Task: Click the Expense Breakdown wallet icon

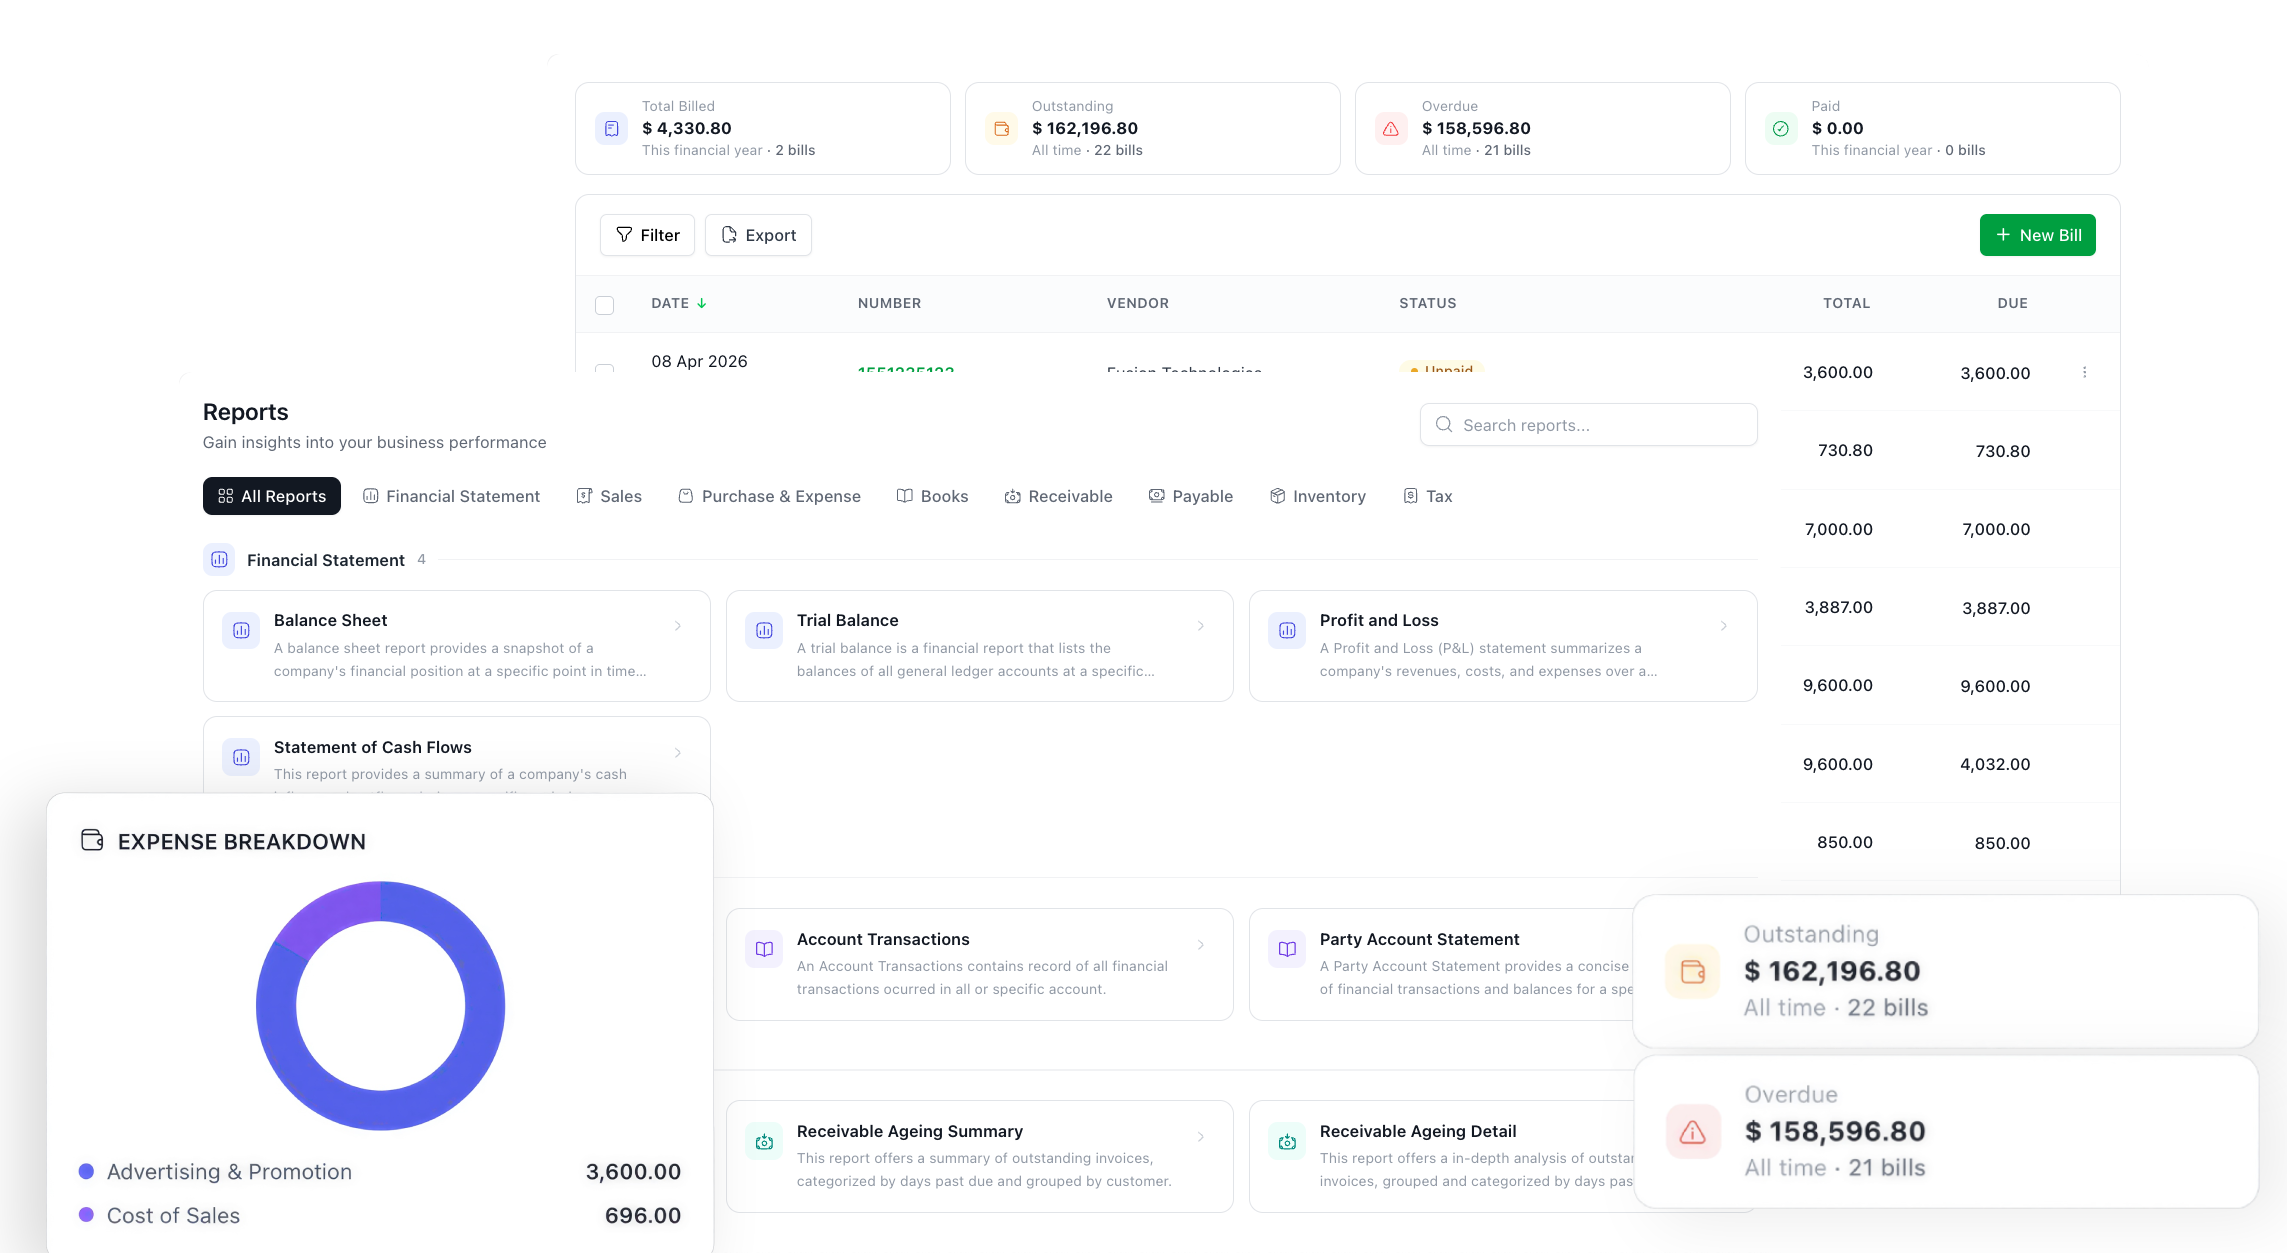Action: pyautogui.click(x=91, y=841)
